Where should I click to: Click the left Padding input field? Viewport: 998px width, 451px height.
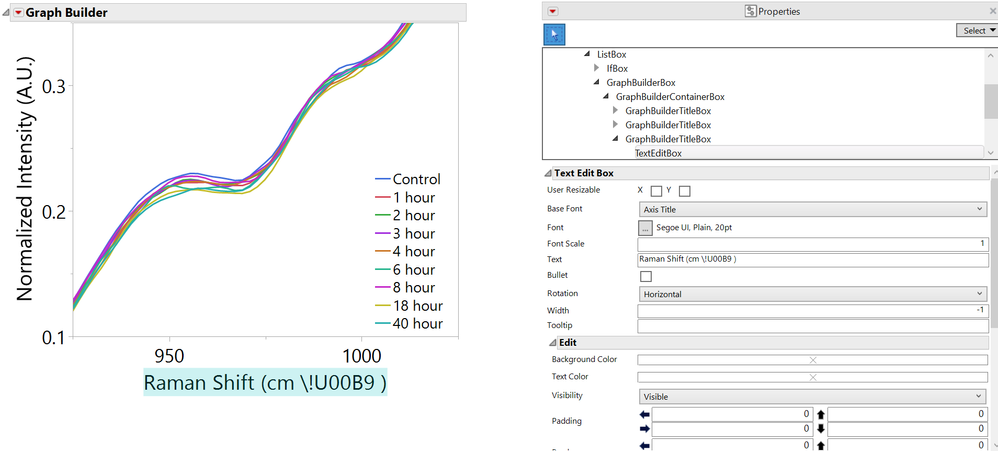coord(732,414)
